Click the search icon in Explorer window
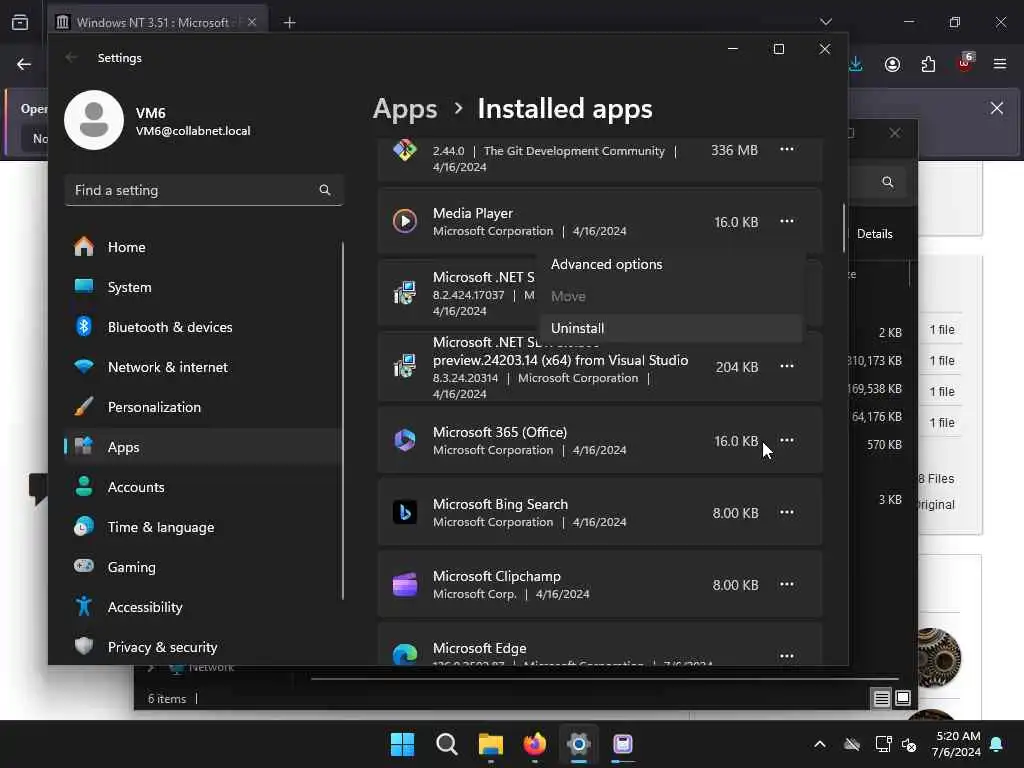This screenshot has height=768, width=1024. (x=888, y=182)
